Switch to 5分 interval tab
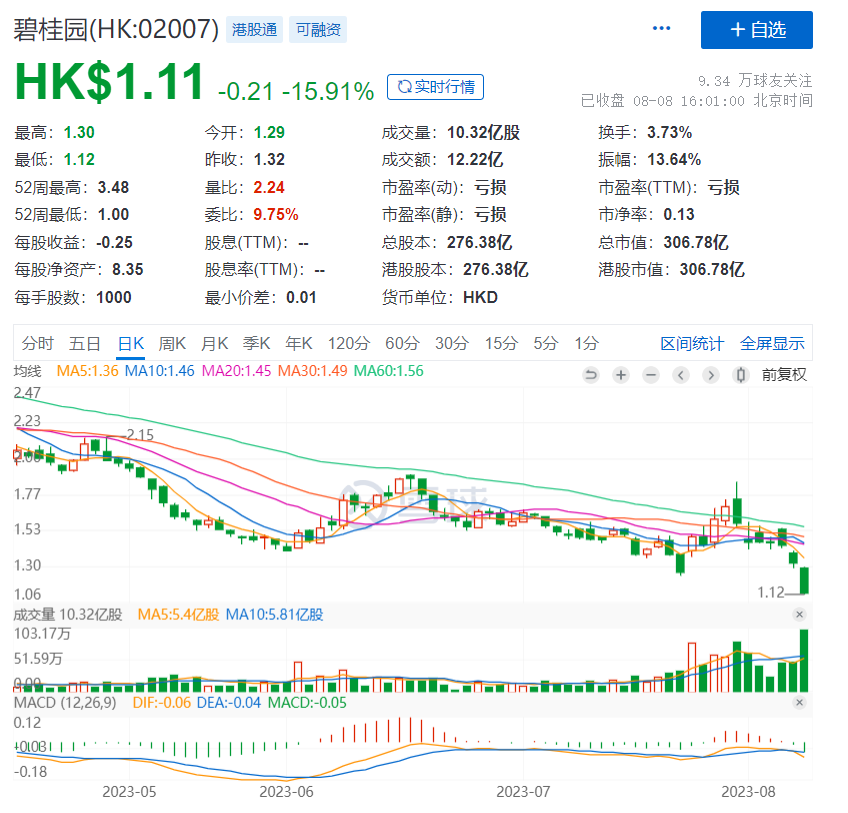 pyautogui.click(x=546, y=343)
